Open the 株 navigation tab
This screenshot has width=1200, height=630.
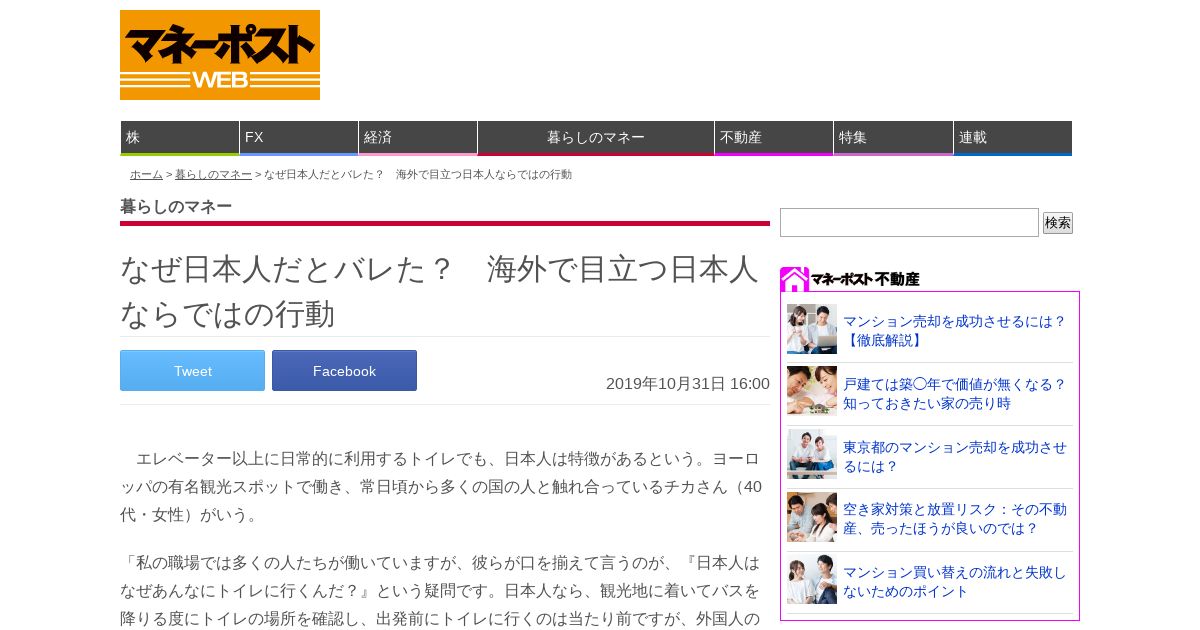tap(180, 138)
